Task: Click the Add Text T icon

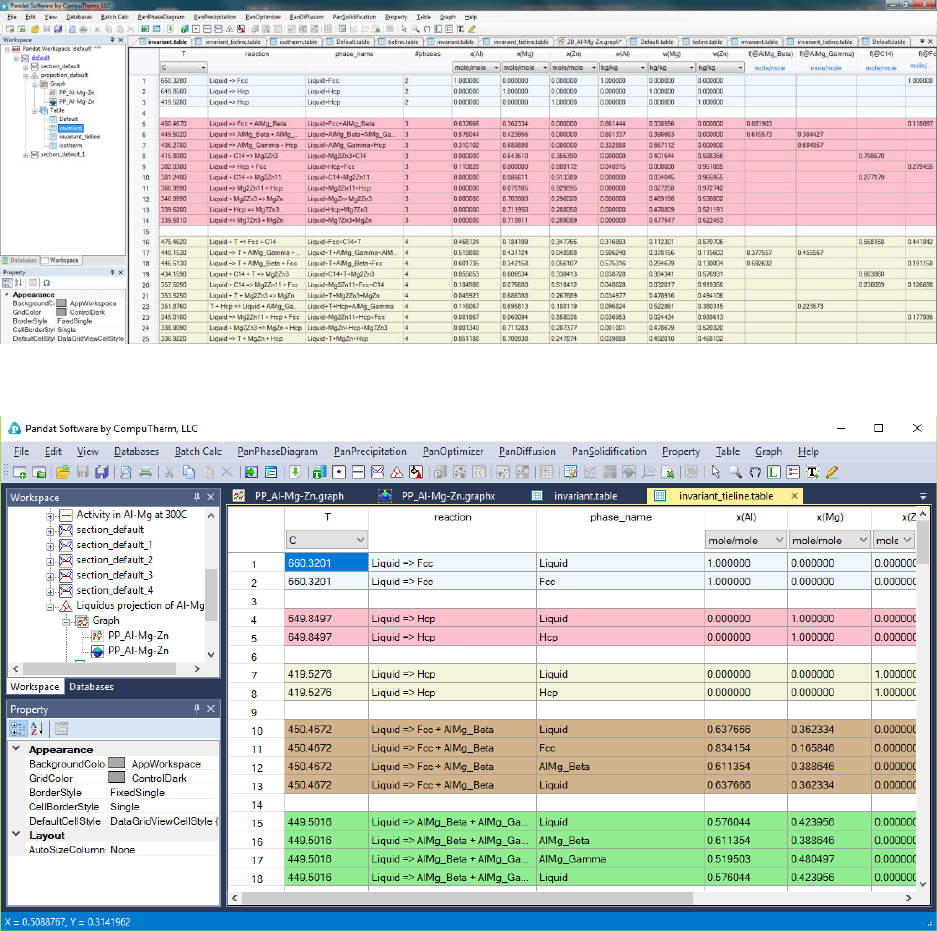Action: [x=813, y=473]
